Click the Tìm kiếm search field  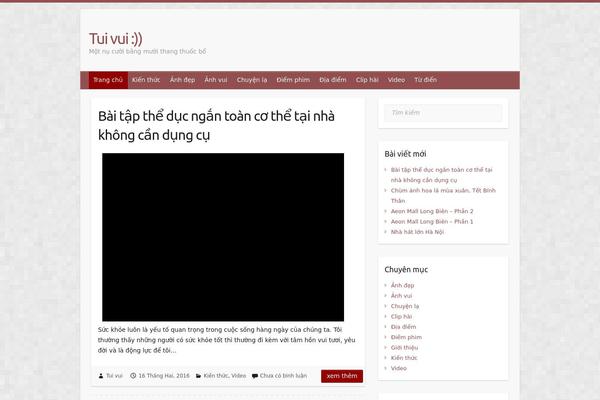click(443, 113)
